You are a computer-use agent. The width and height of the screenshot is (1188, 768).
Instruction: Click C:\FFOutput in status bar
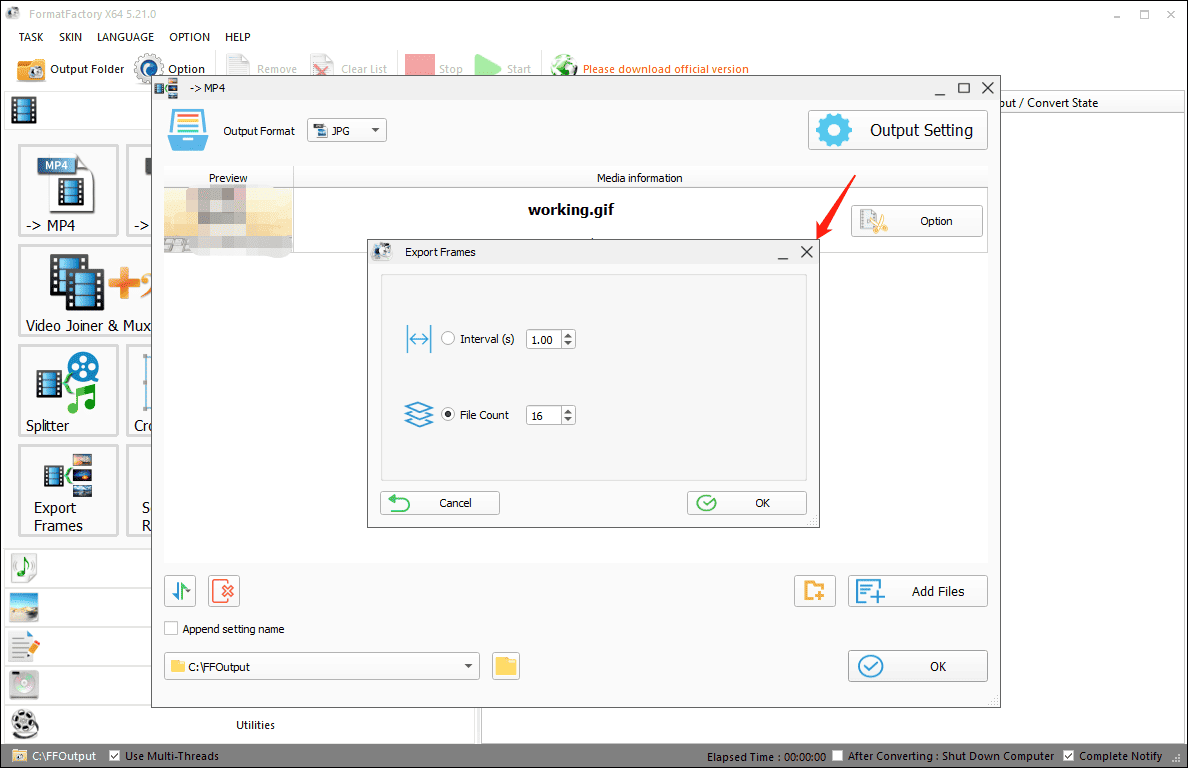click(x=55, y=756)
